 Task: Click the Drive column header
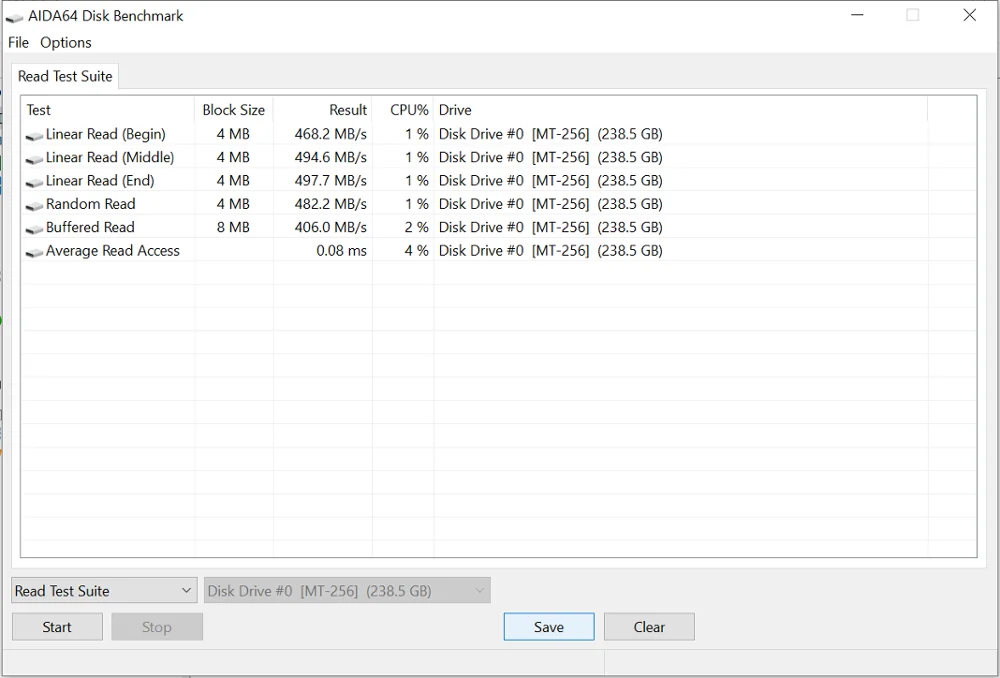pos(680,110)
